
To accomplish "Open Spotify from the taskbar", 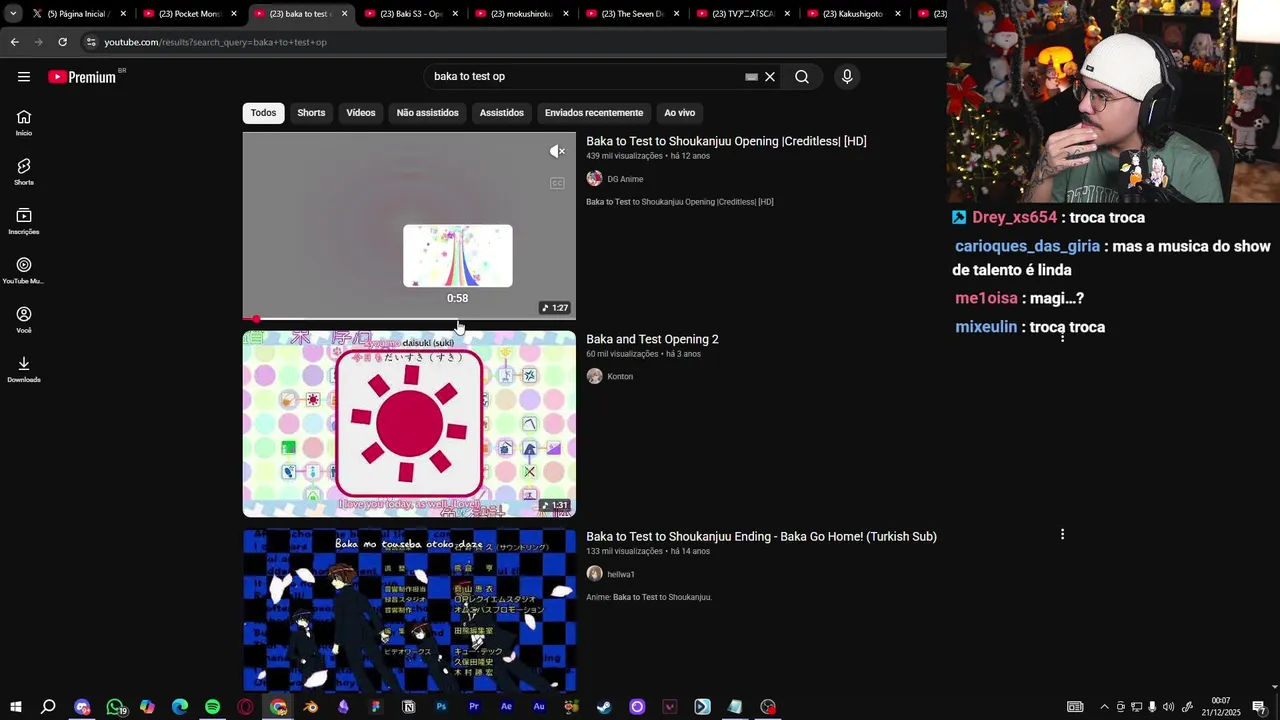I will tap(212, 707).
